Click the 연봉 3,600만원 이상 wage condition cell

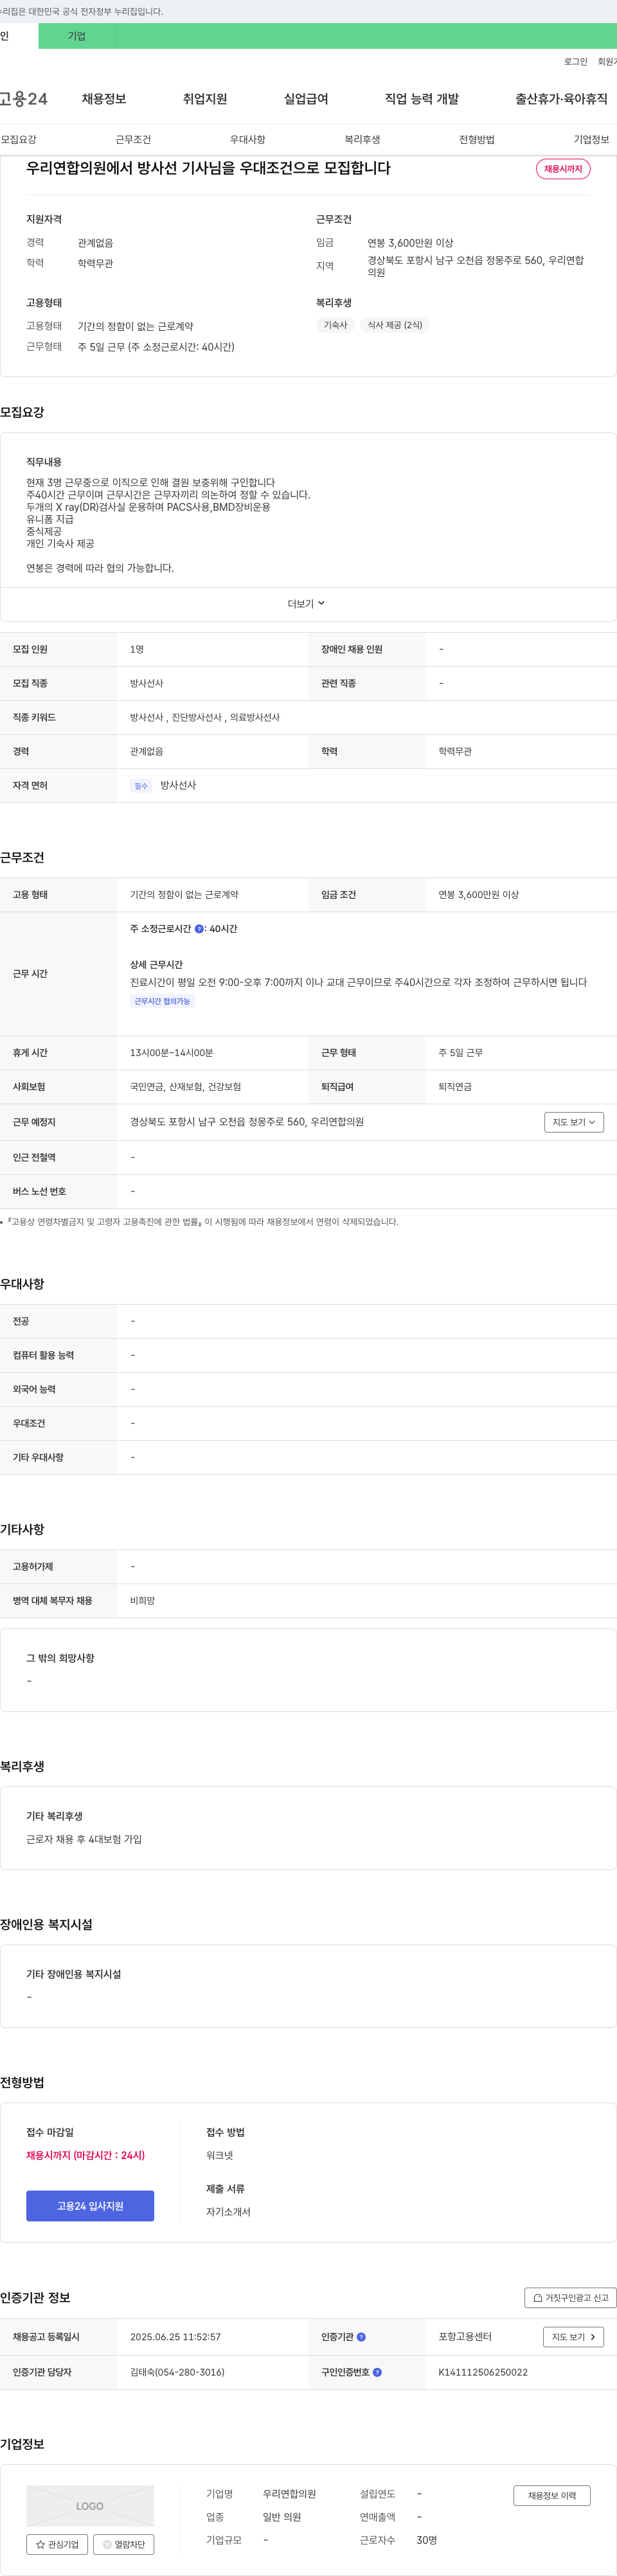pyautogui.click(x=478, y=895)
